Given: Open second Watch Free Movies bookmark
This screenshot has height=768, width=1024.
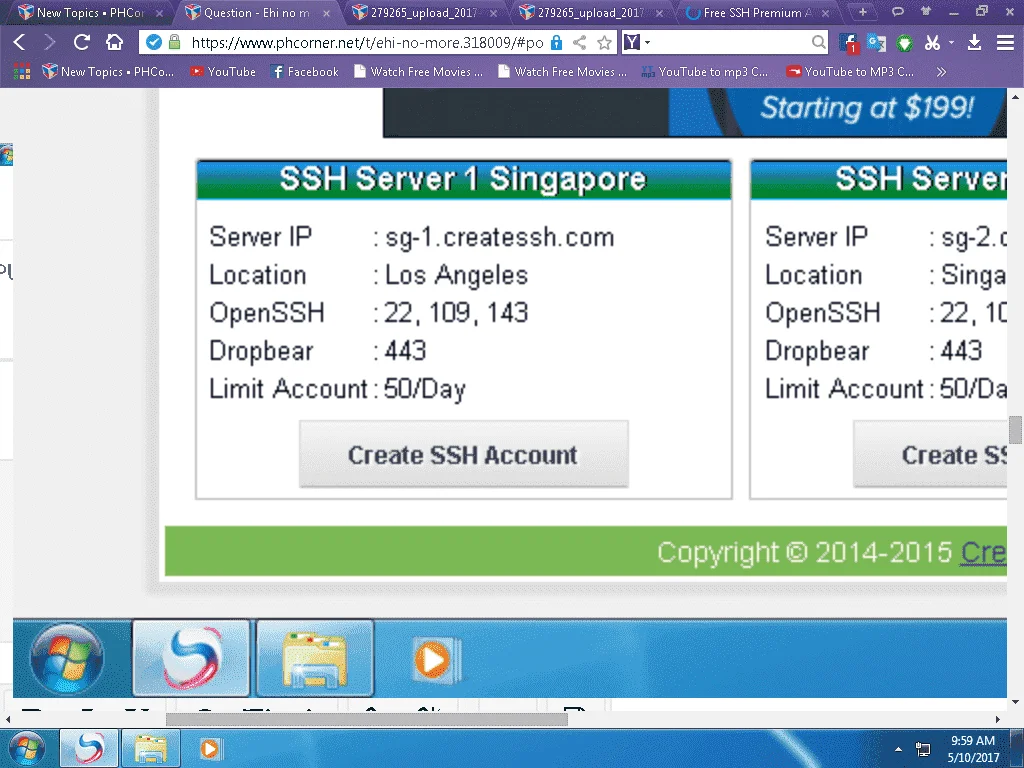Looking at the screenshot, I should [562, 72].
